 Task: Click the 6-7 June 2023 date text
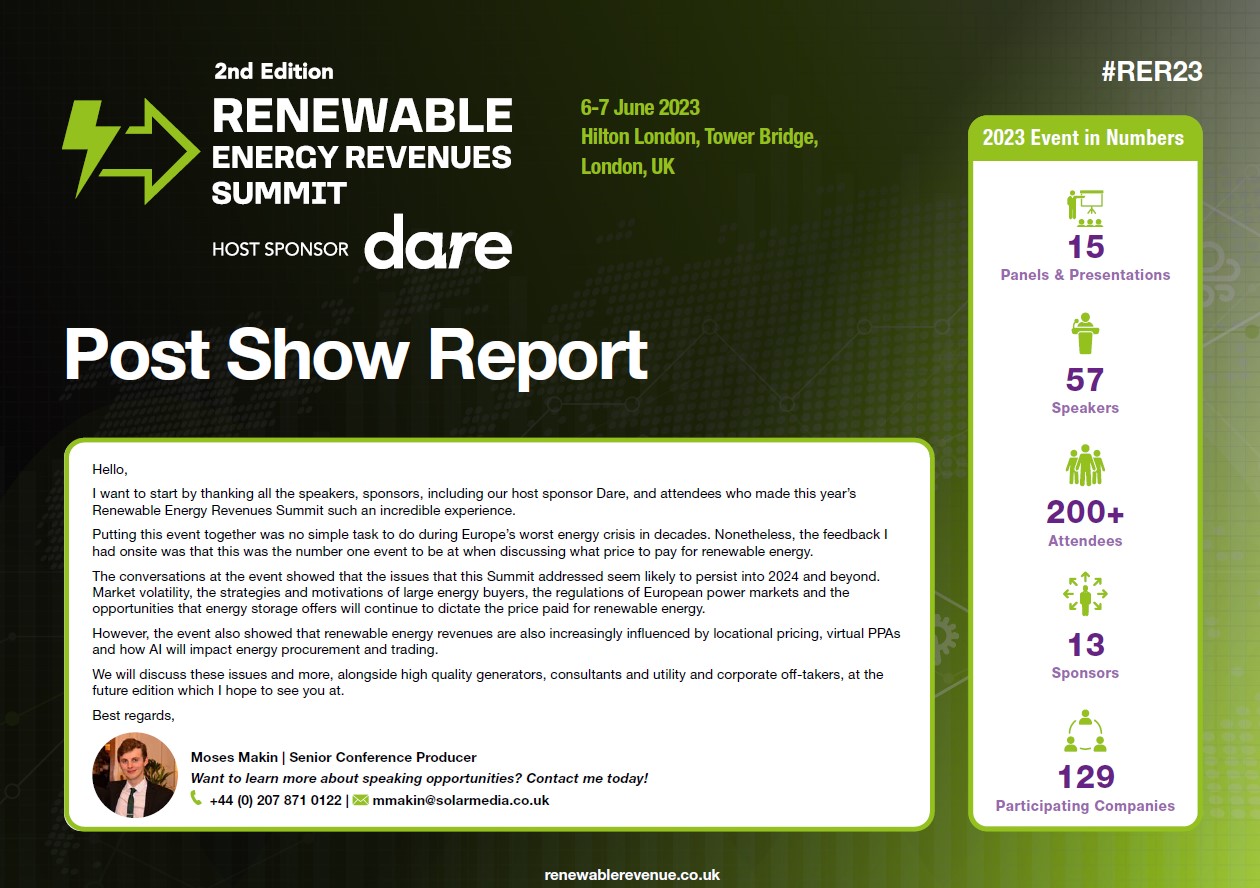[640, 107]
